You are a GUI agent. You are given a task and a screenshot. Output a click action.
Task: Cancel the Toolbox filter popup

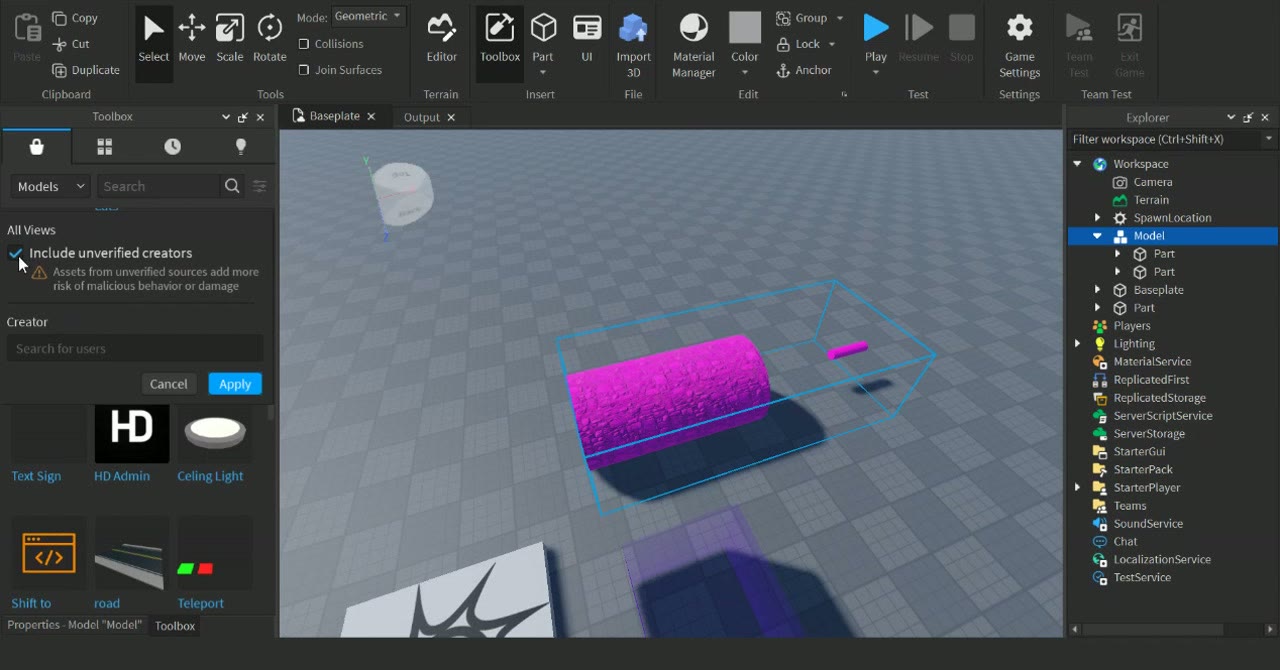pyautogui.click(x=168, y=384)
